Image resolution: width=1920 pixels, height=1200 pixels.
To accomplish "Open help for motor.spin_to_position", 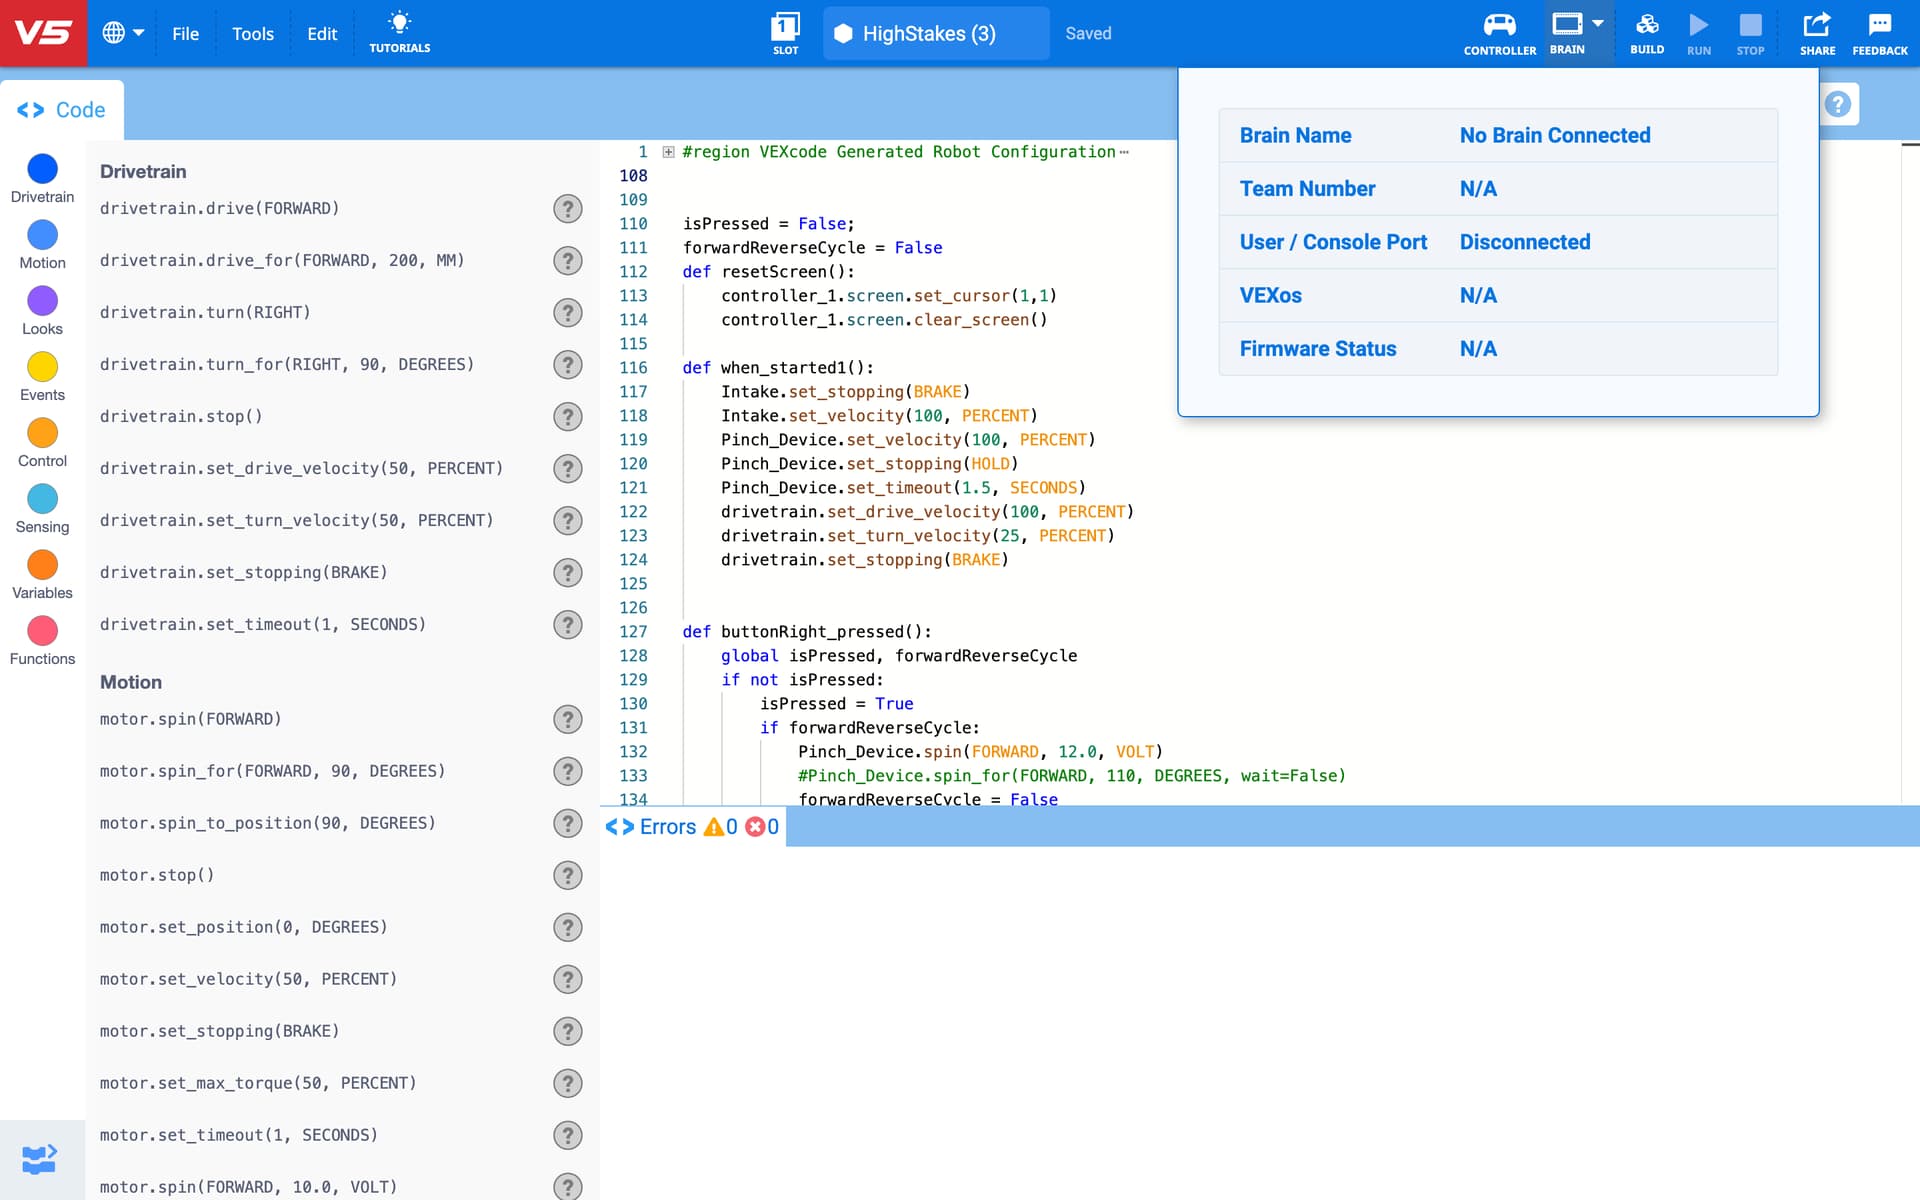I will (x=568, y=824).
